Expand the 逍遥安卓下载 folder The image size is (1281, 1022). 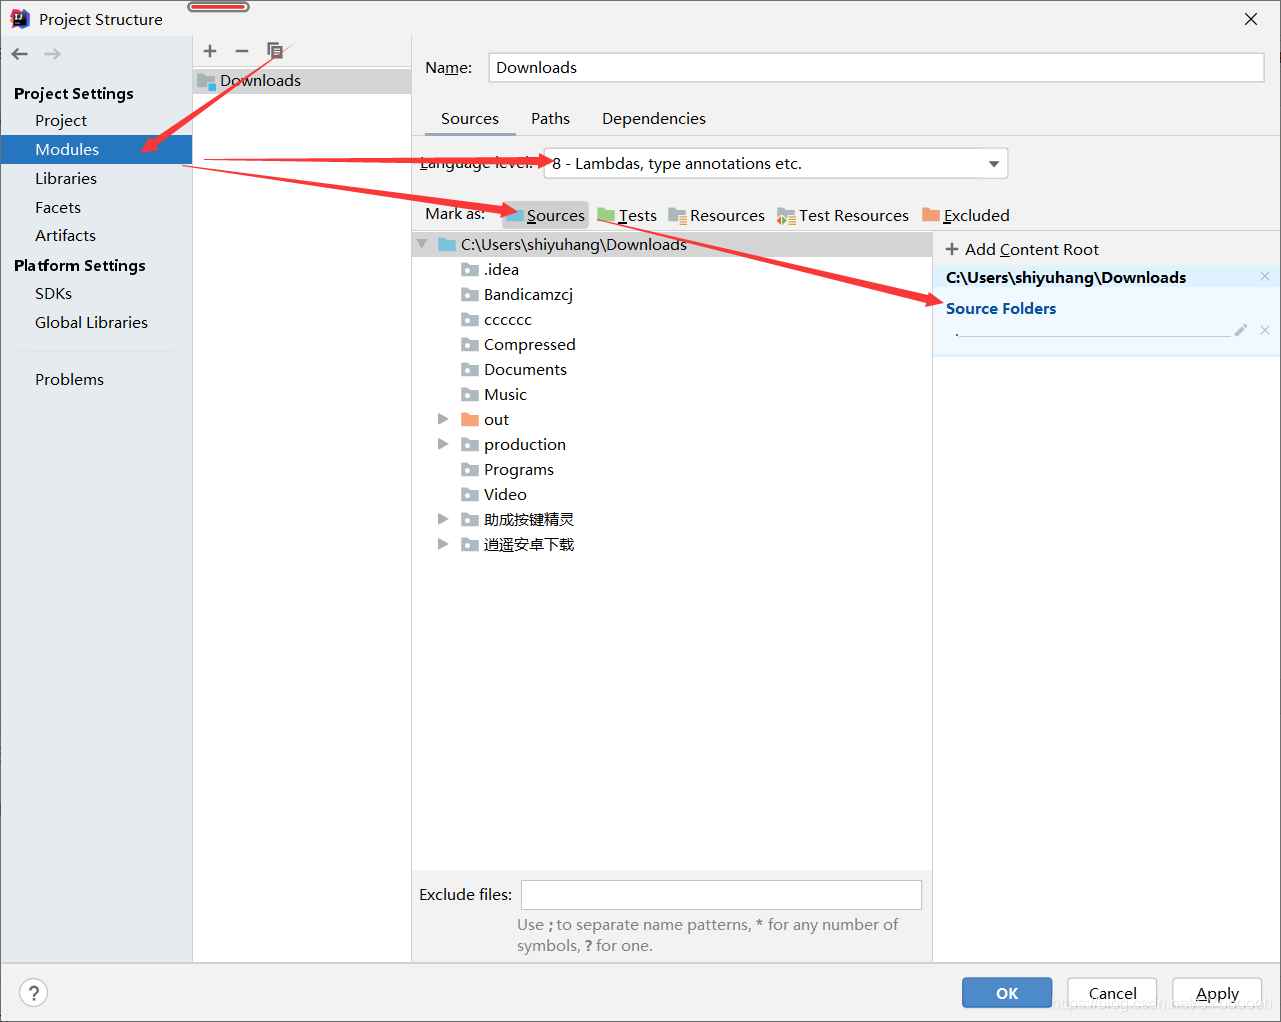click(x=443, y=544)
